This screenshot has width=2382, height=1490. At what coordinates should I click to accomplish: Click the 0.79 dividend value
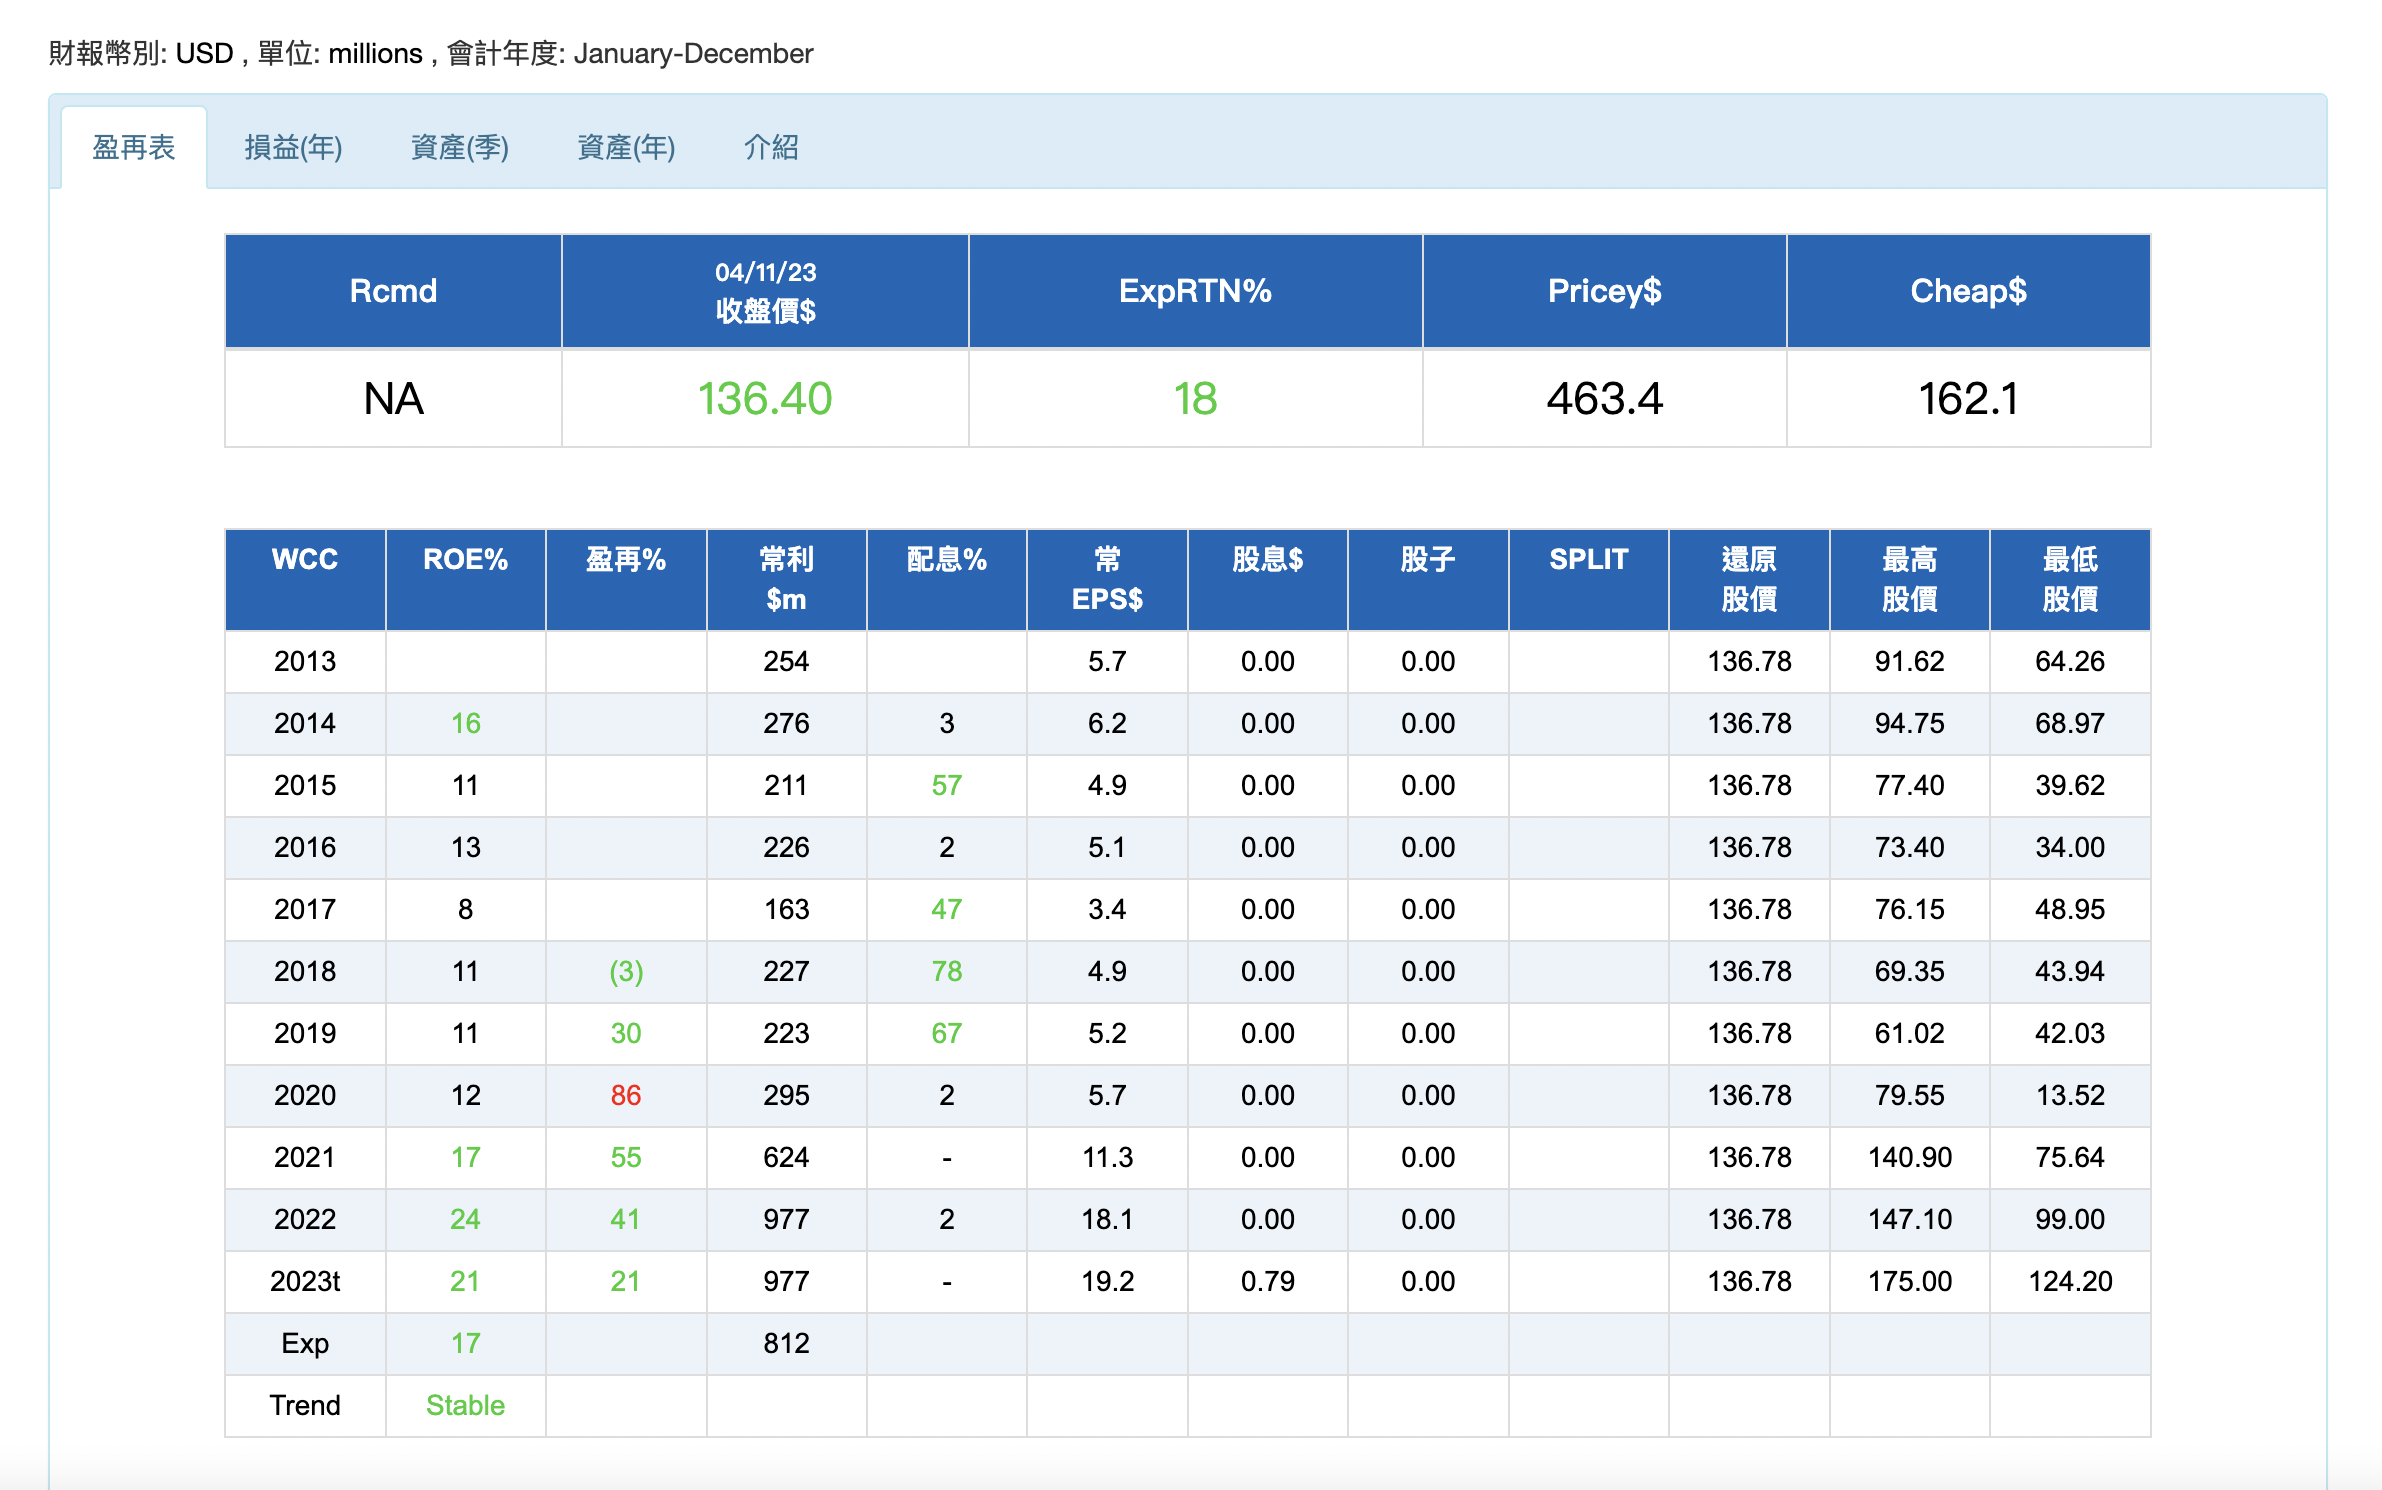click(1267, 1281)
